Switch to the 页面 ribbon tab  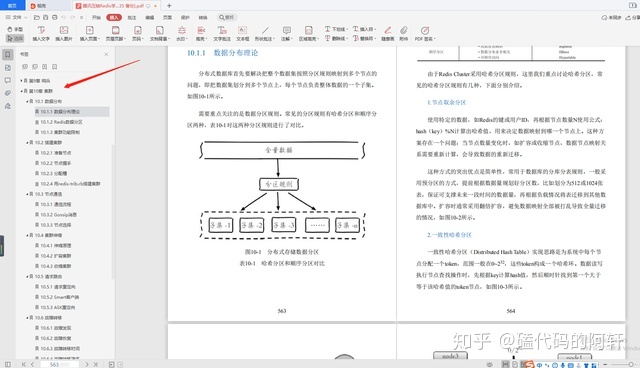pyautogui.click(x=167, y=18)
